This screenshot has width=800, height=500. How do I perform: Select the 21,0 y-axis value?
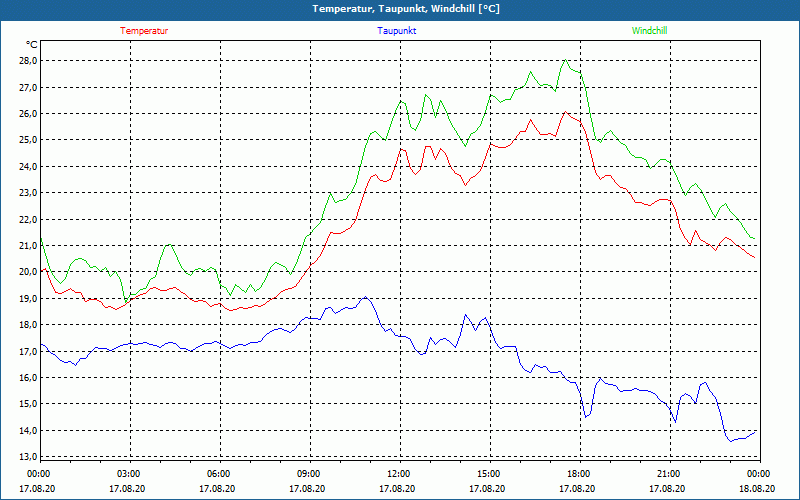tap(28, 245)
